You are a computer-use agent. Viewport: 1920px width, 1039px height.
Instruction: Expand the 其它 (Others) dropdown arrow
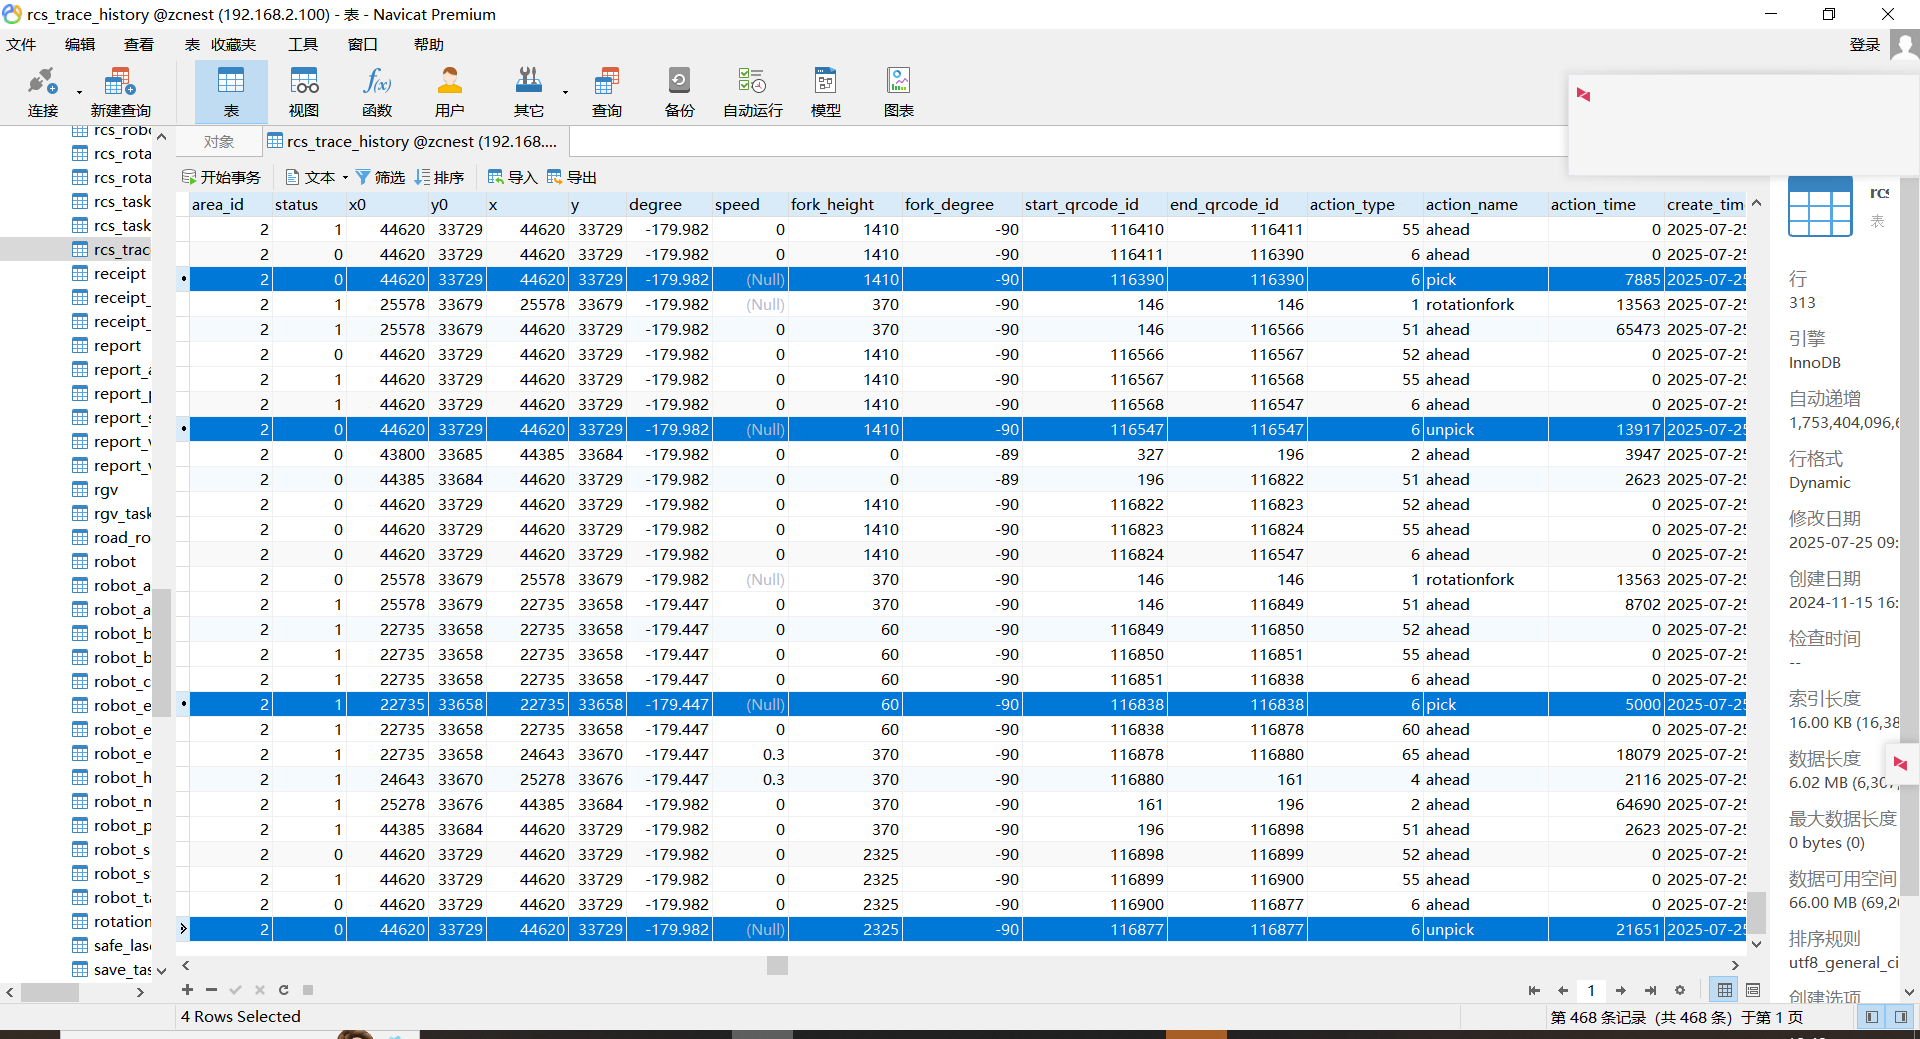pyautogui.click(x=565, y=93)
